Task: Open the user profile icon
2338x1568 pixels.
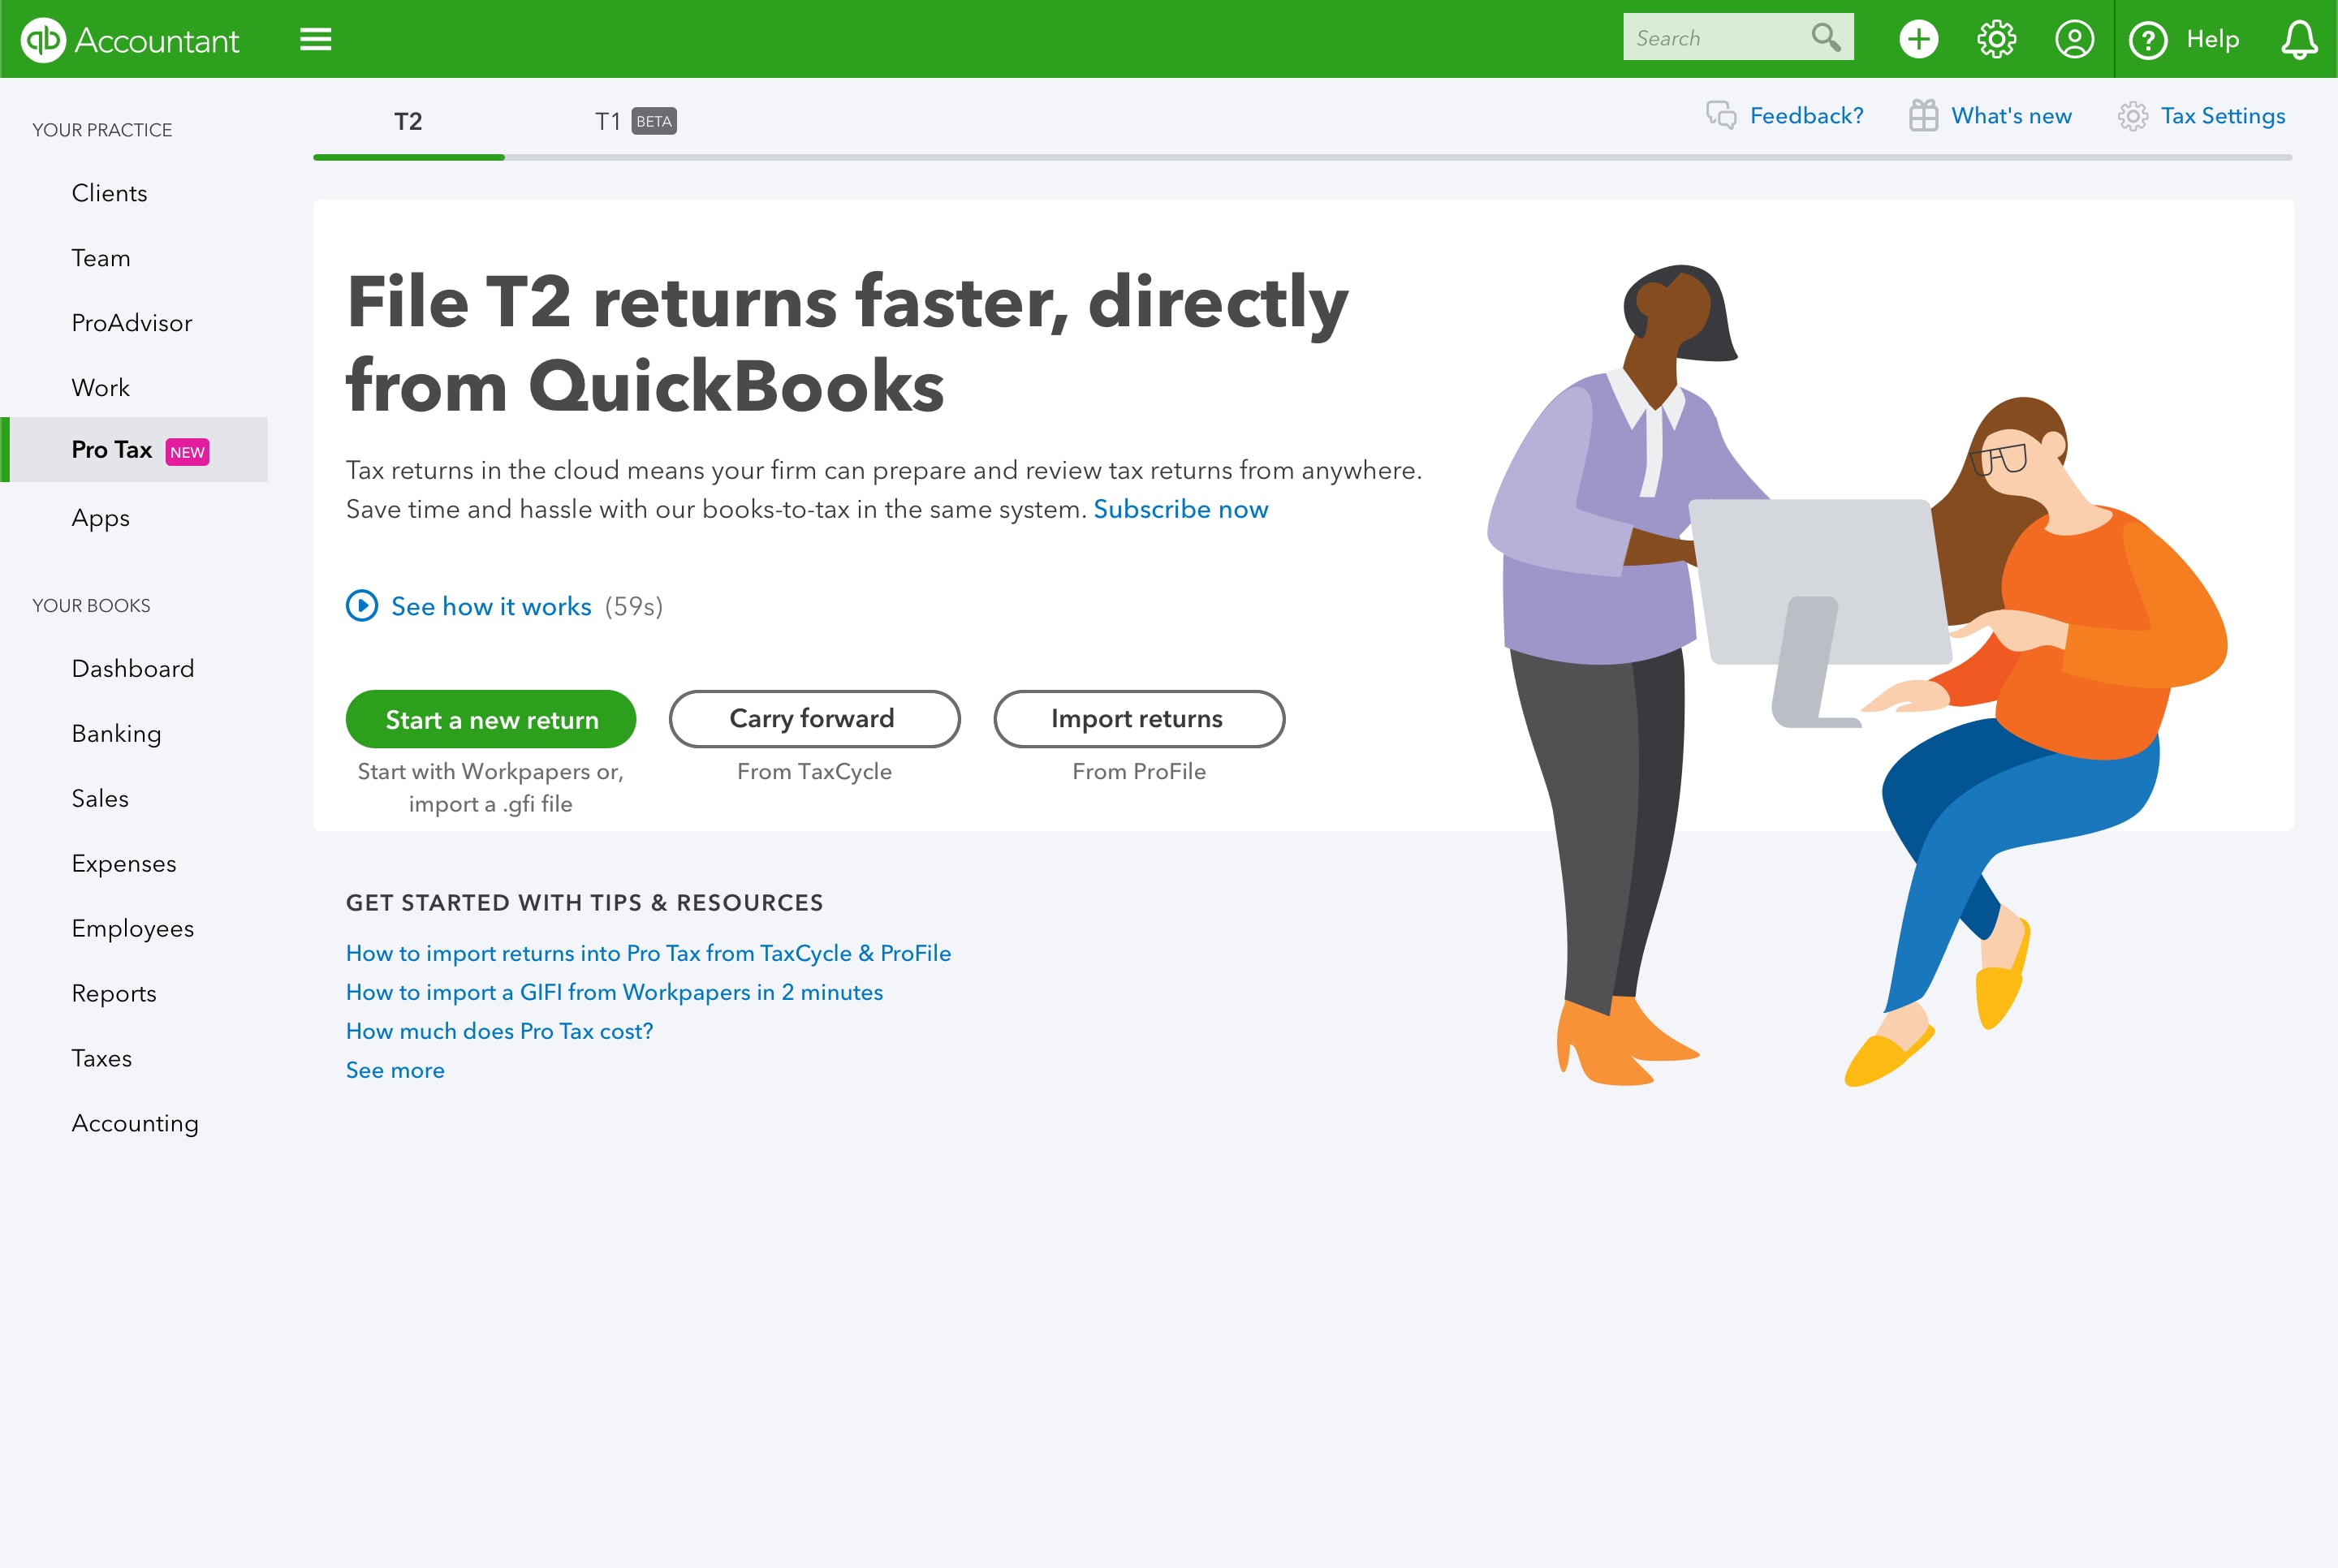Action: [x=2074, y=39]
